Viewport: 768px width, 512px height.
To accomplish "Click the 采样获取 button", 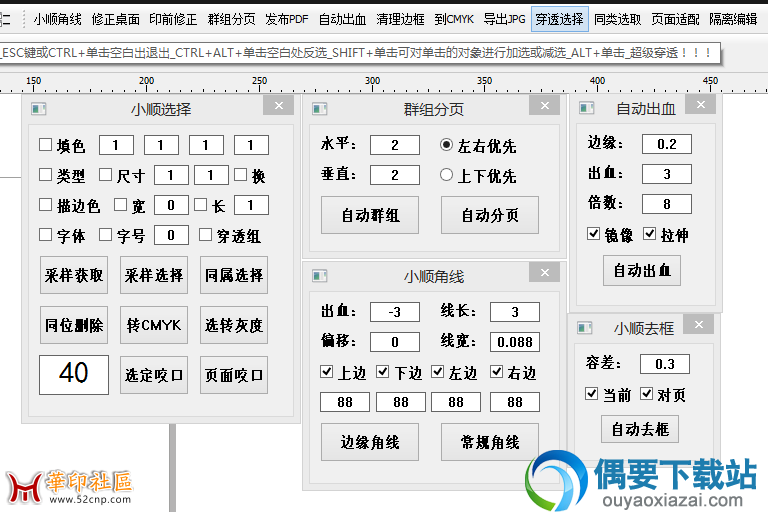I will pos(74,275).
